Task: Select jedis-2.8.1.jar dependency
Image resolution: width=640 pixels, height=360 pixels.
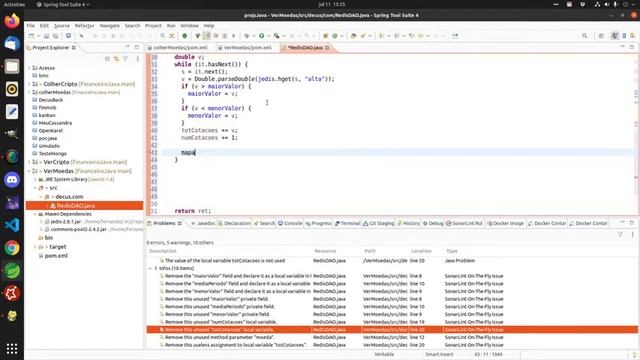Action: pyautogui.click(x=66, y=222)
